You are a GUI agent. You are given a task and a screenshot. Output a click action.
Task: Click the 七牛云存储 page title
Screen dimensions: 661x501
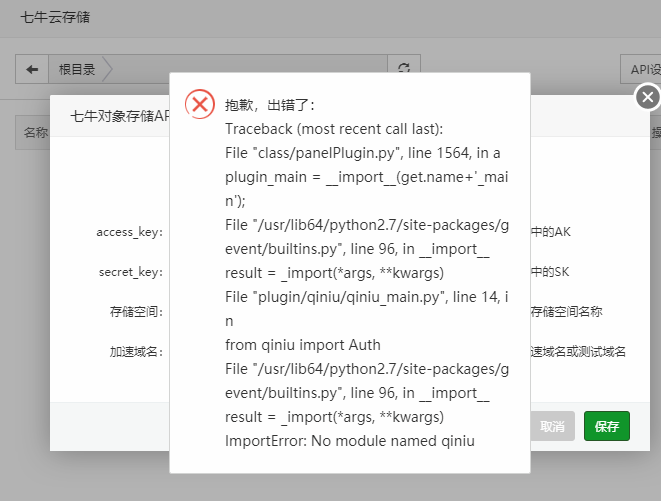coord(55,17)
